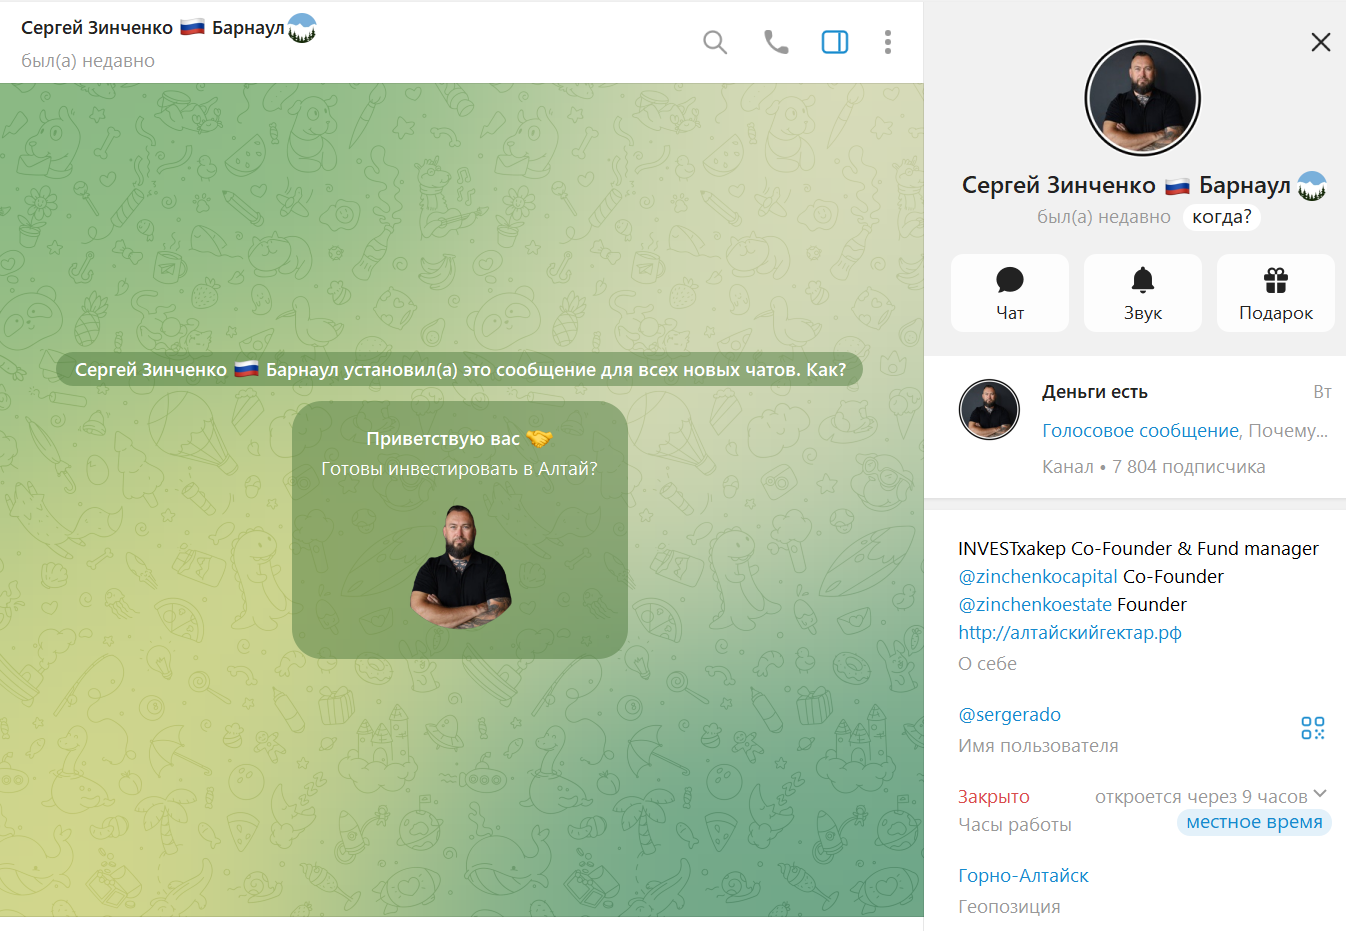The image size is (1346, 931).
Task: Show QR code for username
Action: (1312, 728)
